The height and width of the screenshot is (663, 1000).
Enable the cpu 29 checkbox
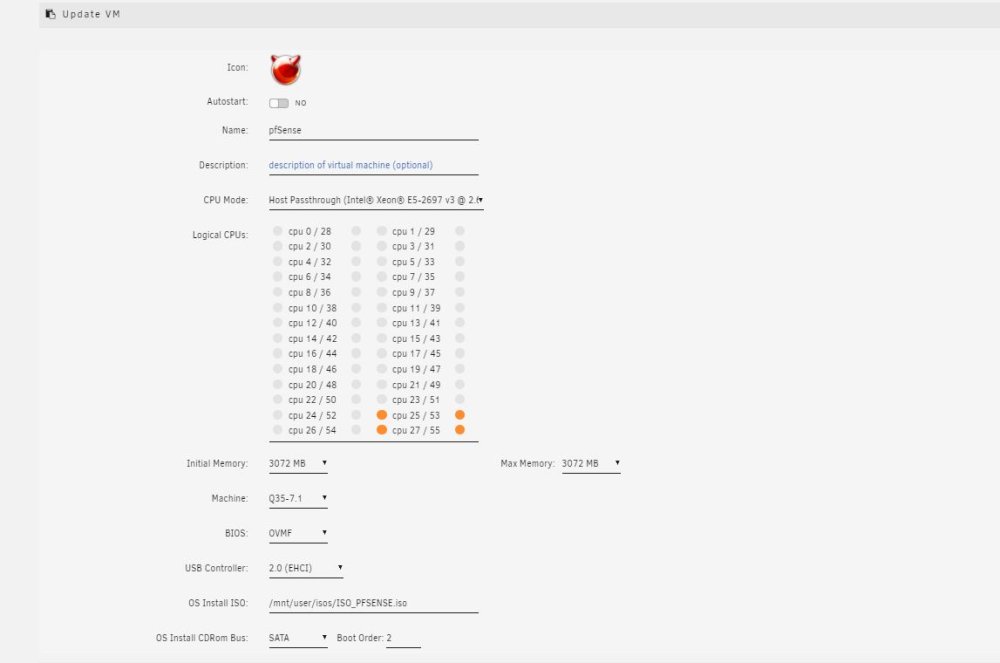point(460,231)
